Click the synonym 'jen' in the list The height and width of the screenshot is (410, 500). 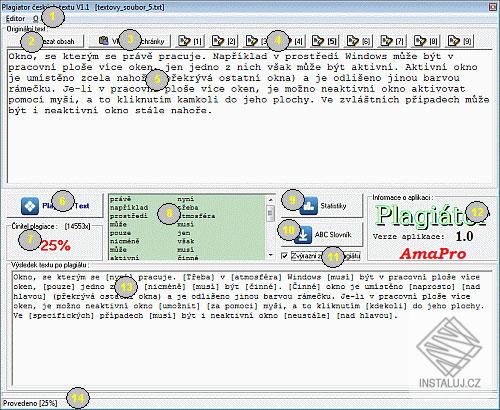click(183, 233)
